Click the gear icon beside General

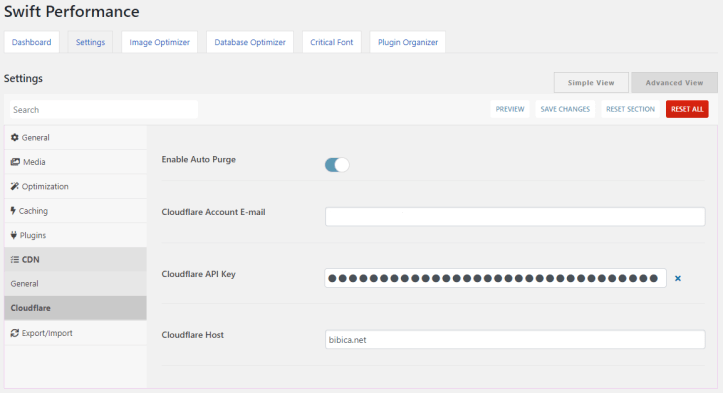14,137
